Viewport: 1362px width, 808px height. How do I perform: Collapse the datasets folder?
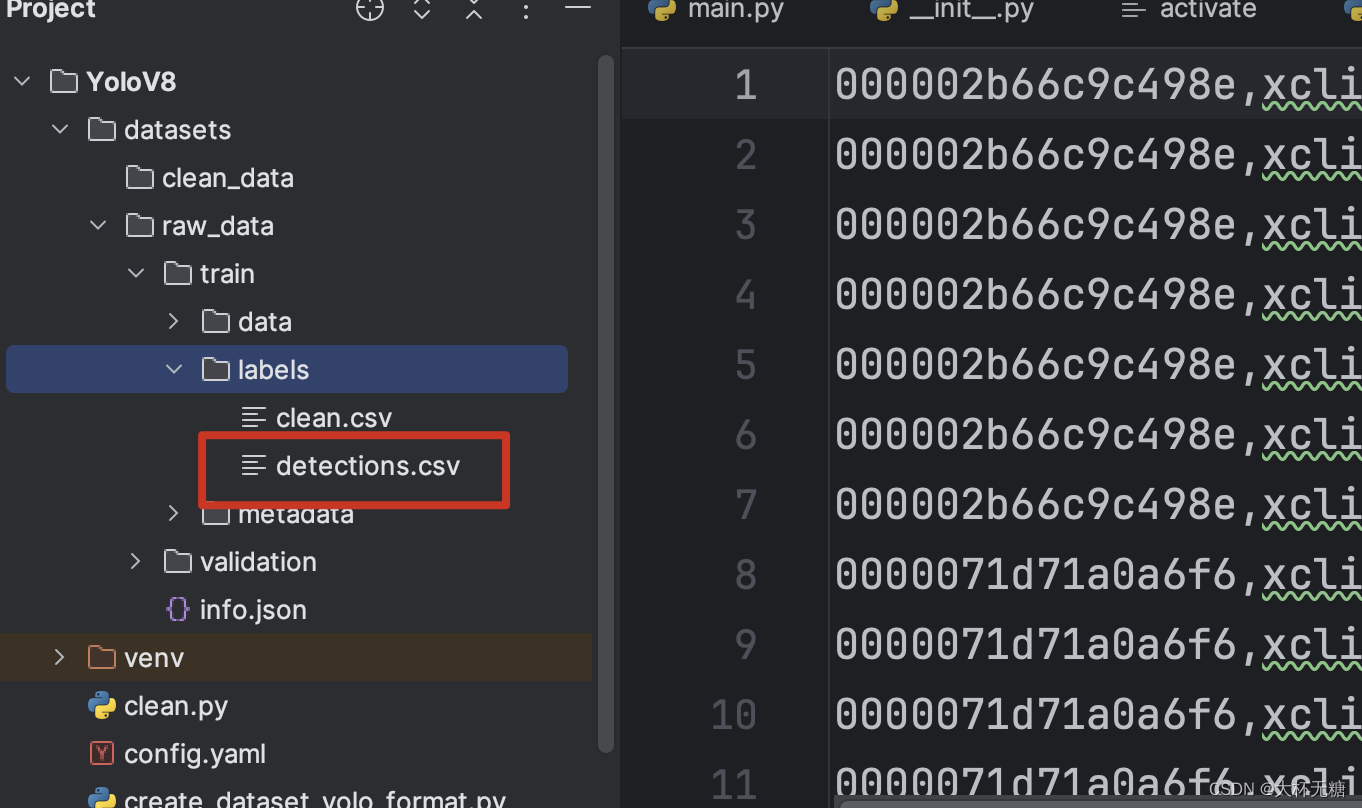(60, 130)
